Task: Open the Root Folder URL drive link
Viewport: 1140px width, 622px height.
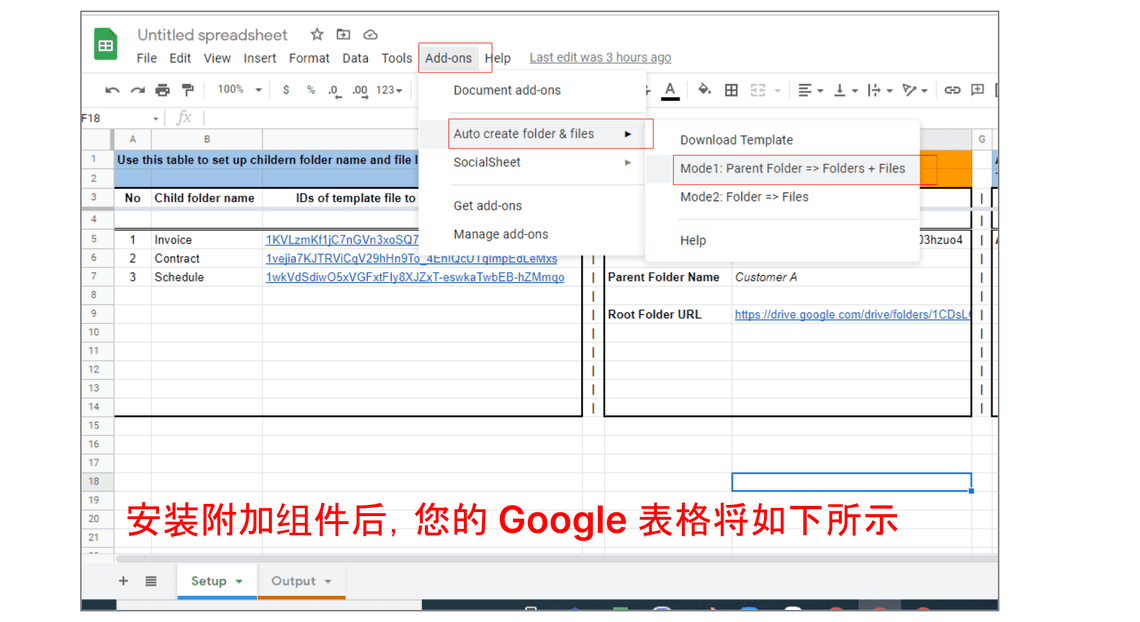Action: (851, 314)
